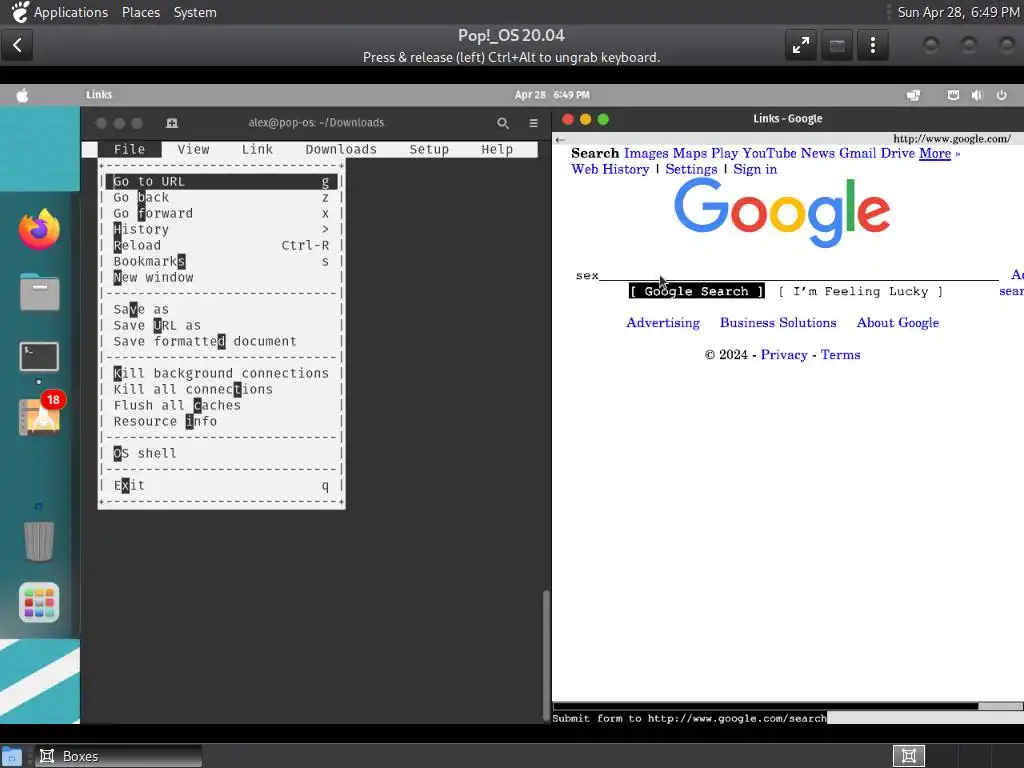1024x768 pixels.
Task: Click the displays icon in guest panel
Action: (x=914, y=95)
